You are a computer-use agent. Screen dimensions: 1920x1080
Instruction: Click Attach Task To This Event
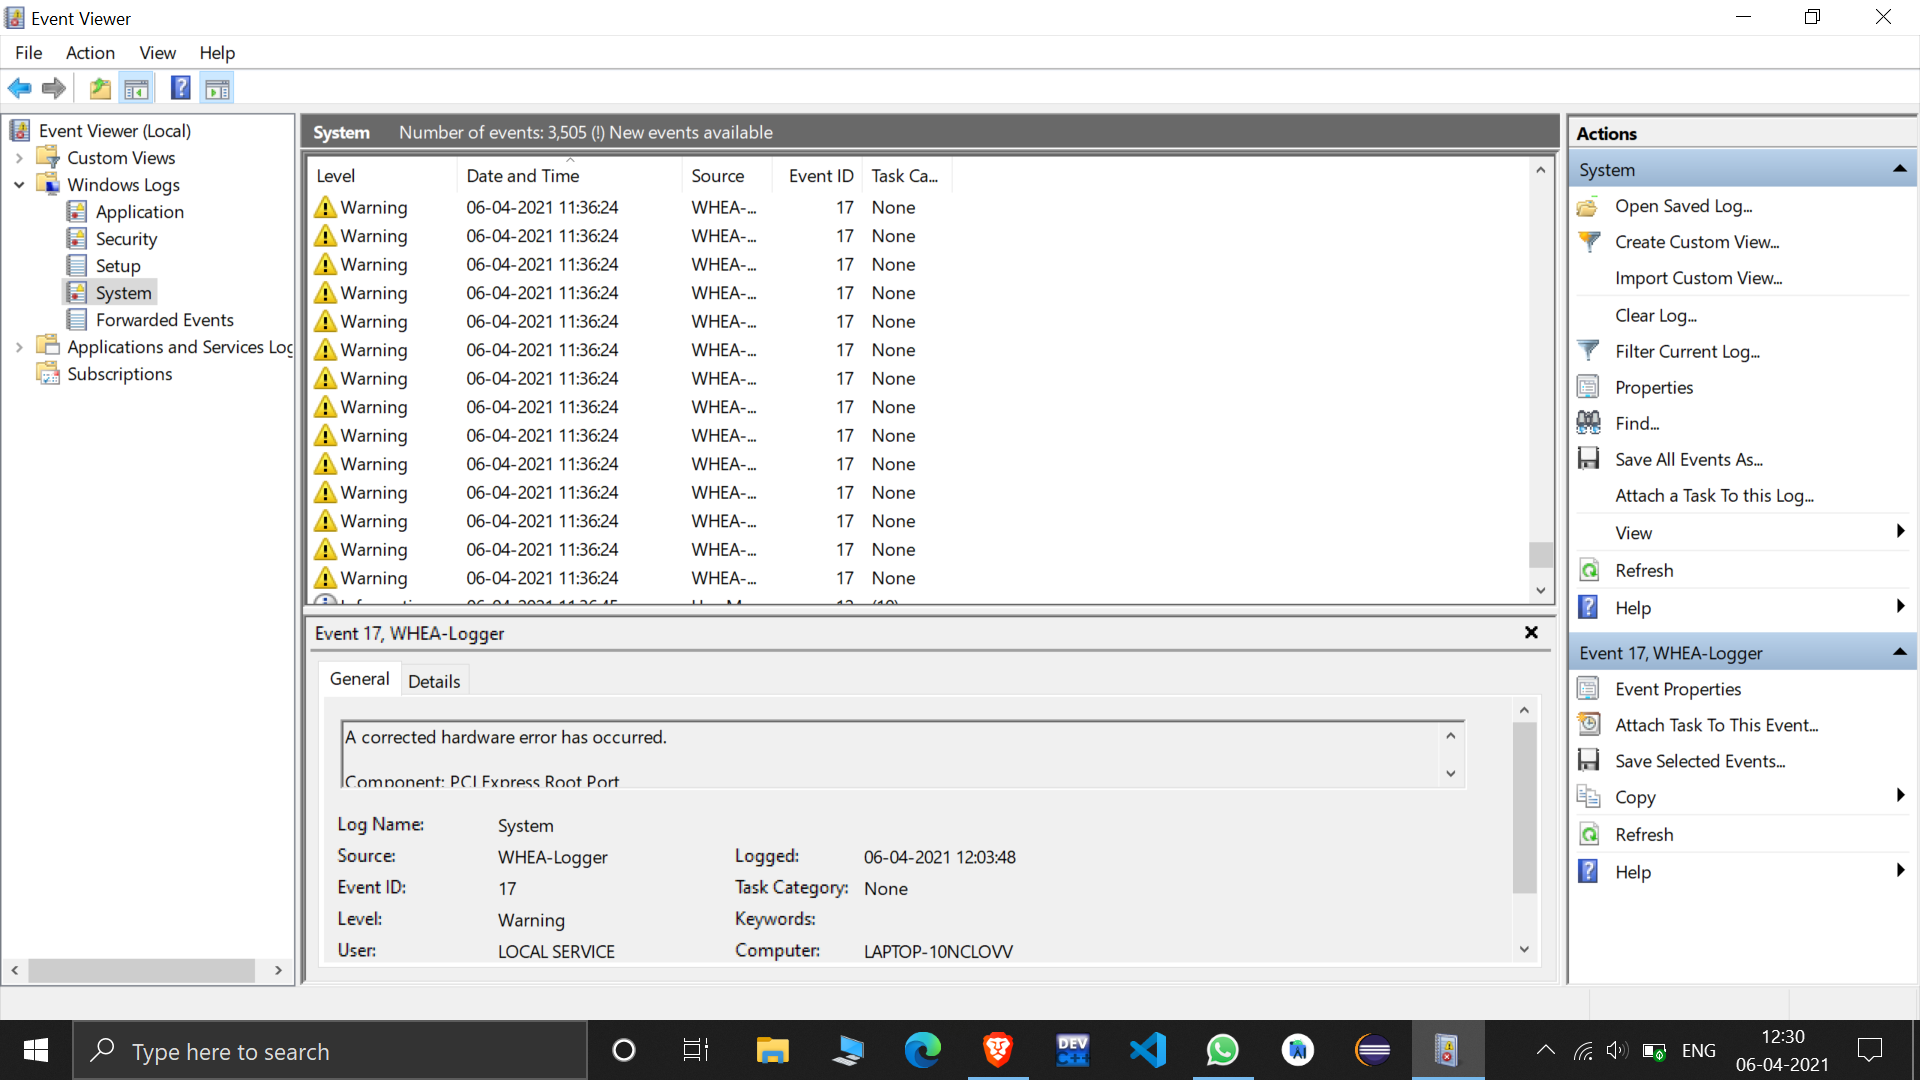tap(1716, 725)
